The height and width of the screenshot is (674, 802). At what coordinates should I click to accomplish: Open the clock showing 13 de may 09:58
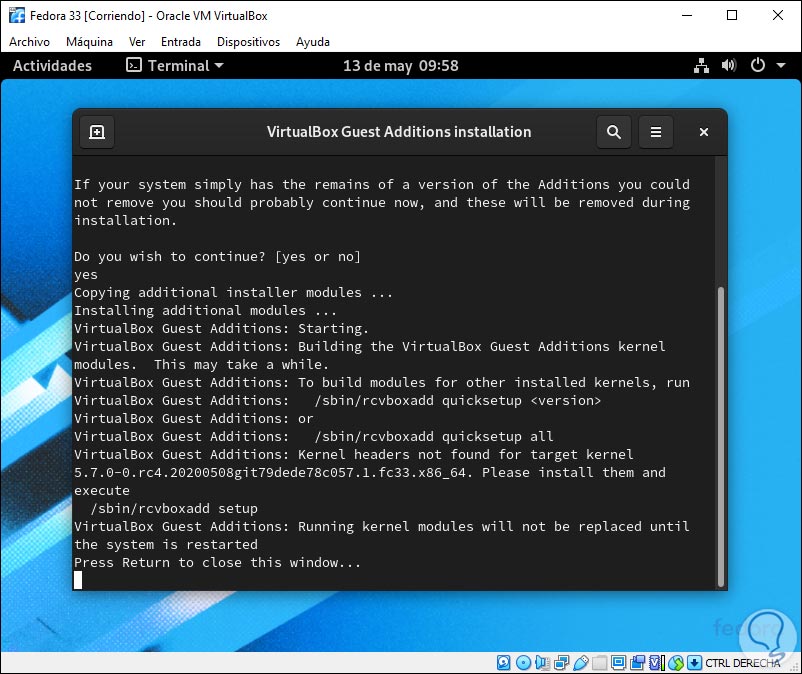point(400,65)
